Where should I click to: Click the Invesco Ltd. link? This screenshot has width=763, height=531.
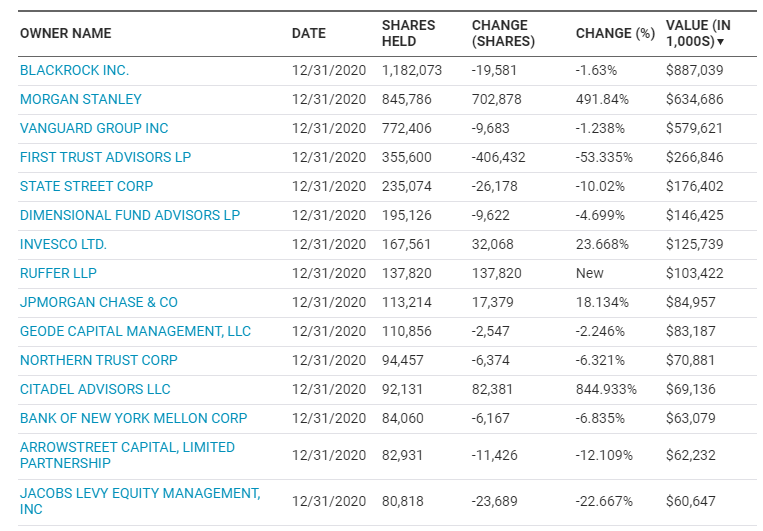(x=63, y=244)
